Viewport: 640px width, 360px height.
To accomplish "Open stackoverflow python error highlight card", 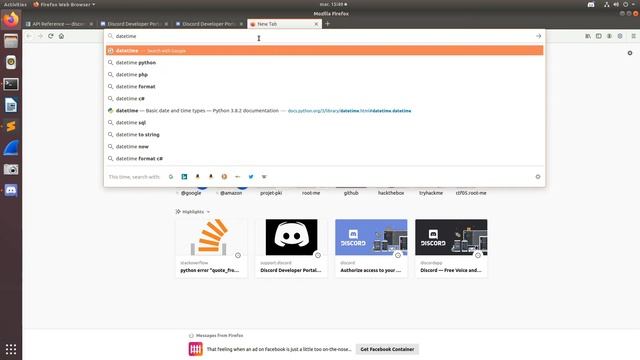I will (x=211, y=248).
